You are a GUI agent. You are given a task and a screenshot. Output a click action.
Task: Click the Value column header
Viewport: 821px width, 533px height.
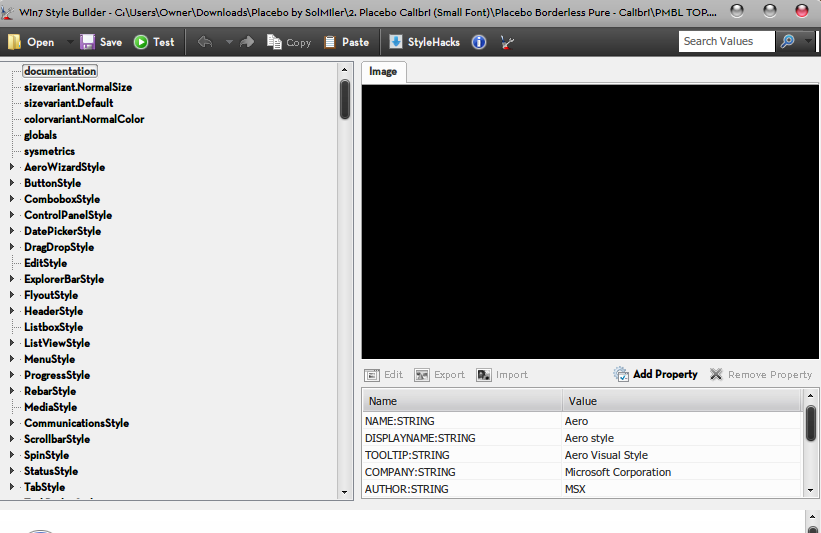[682, 401]
